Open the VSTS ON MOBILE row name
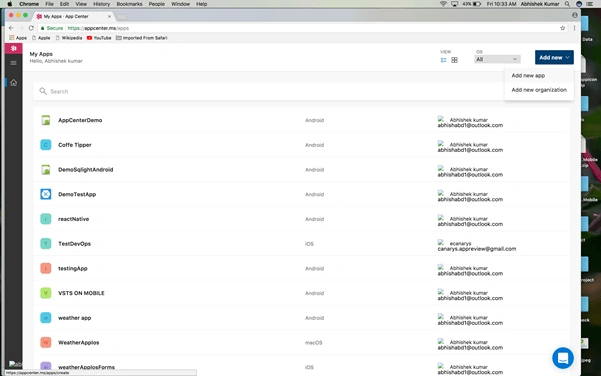601x376 pixels. click(81, 293)
